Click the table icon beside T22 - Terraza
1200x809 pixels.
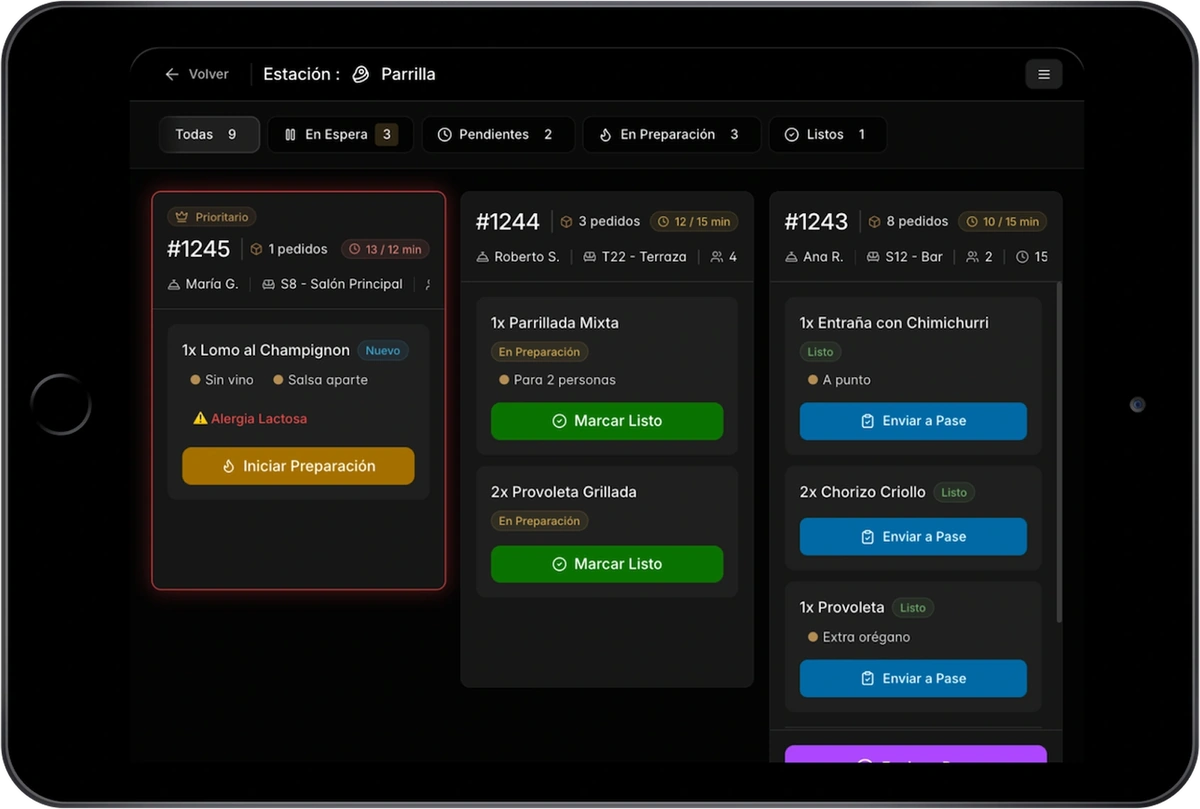click(x=589, y=257)
